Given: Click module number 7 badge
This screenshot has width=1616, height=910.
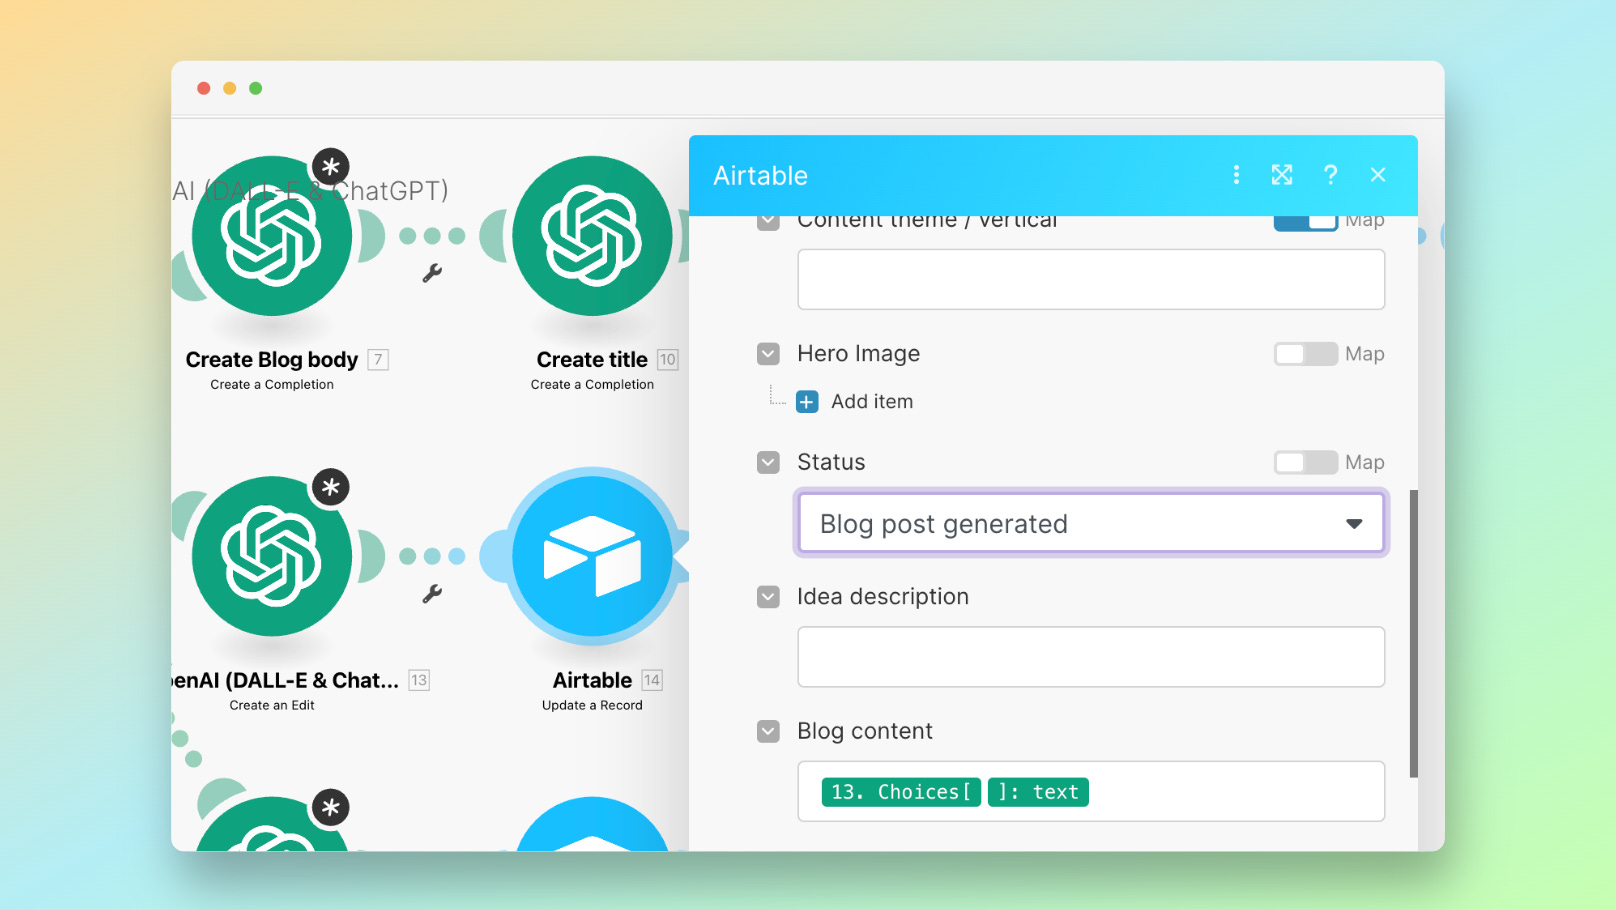Looking at the screenshot, I should [378, 360].
